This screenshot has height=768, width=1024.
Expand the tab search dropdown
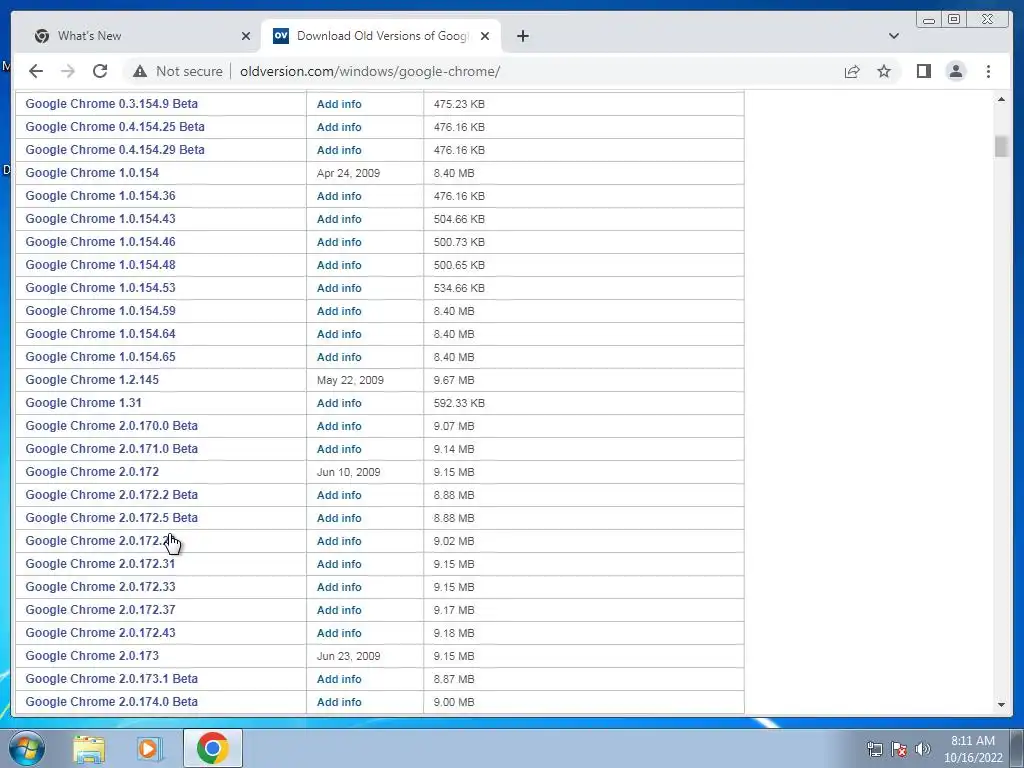click(893, 36)
